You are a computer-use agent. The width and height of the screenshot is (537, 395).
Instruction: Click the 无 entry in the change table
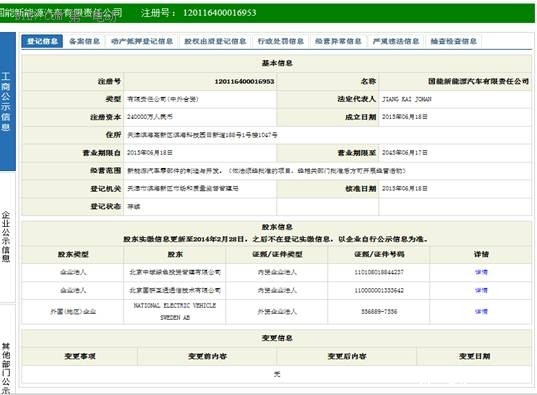tap(277, 374)
